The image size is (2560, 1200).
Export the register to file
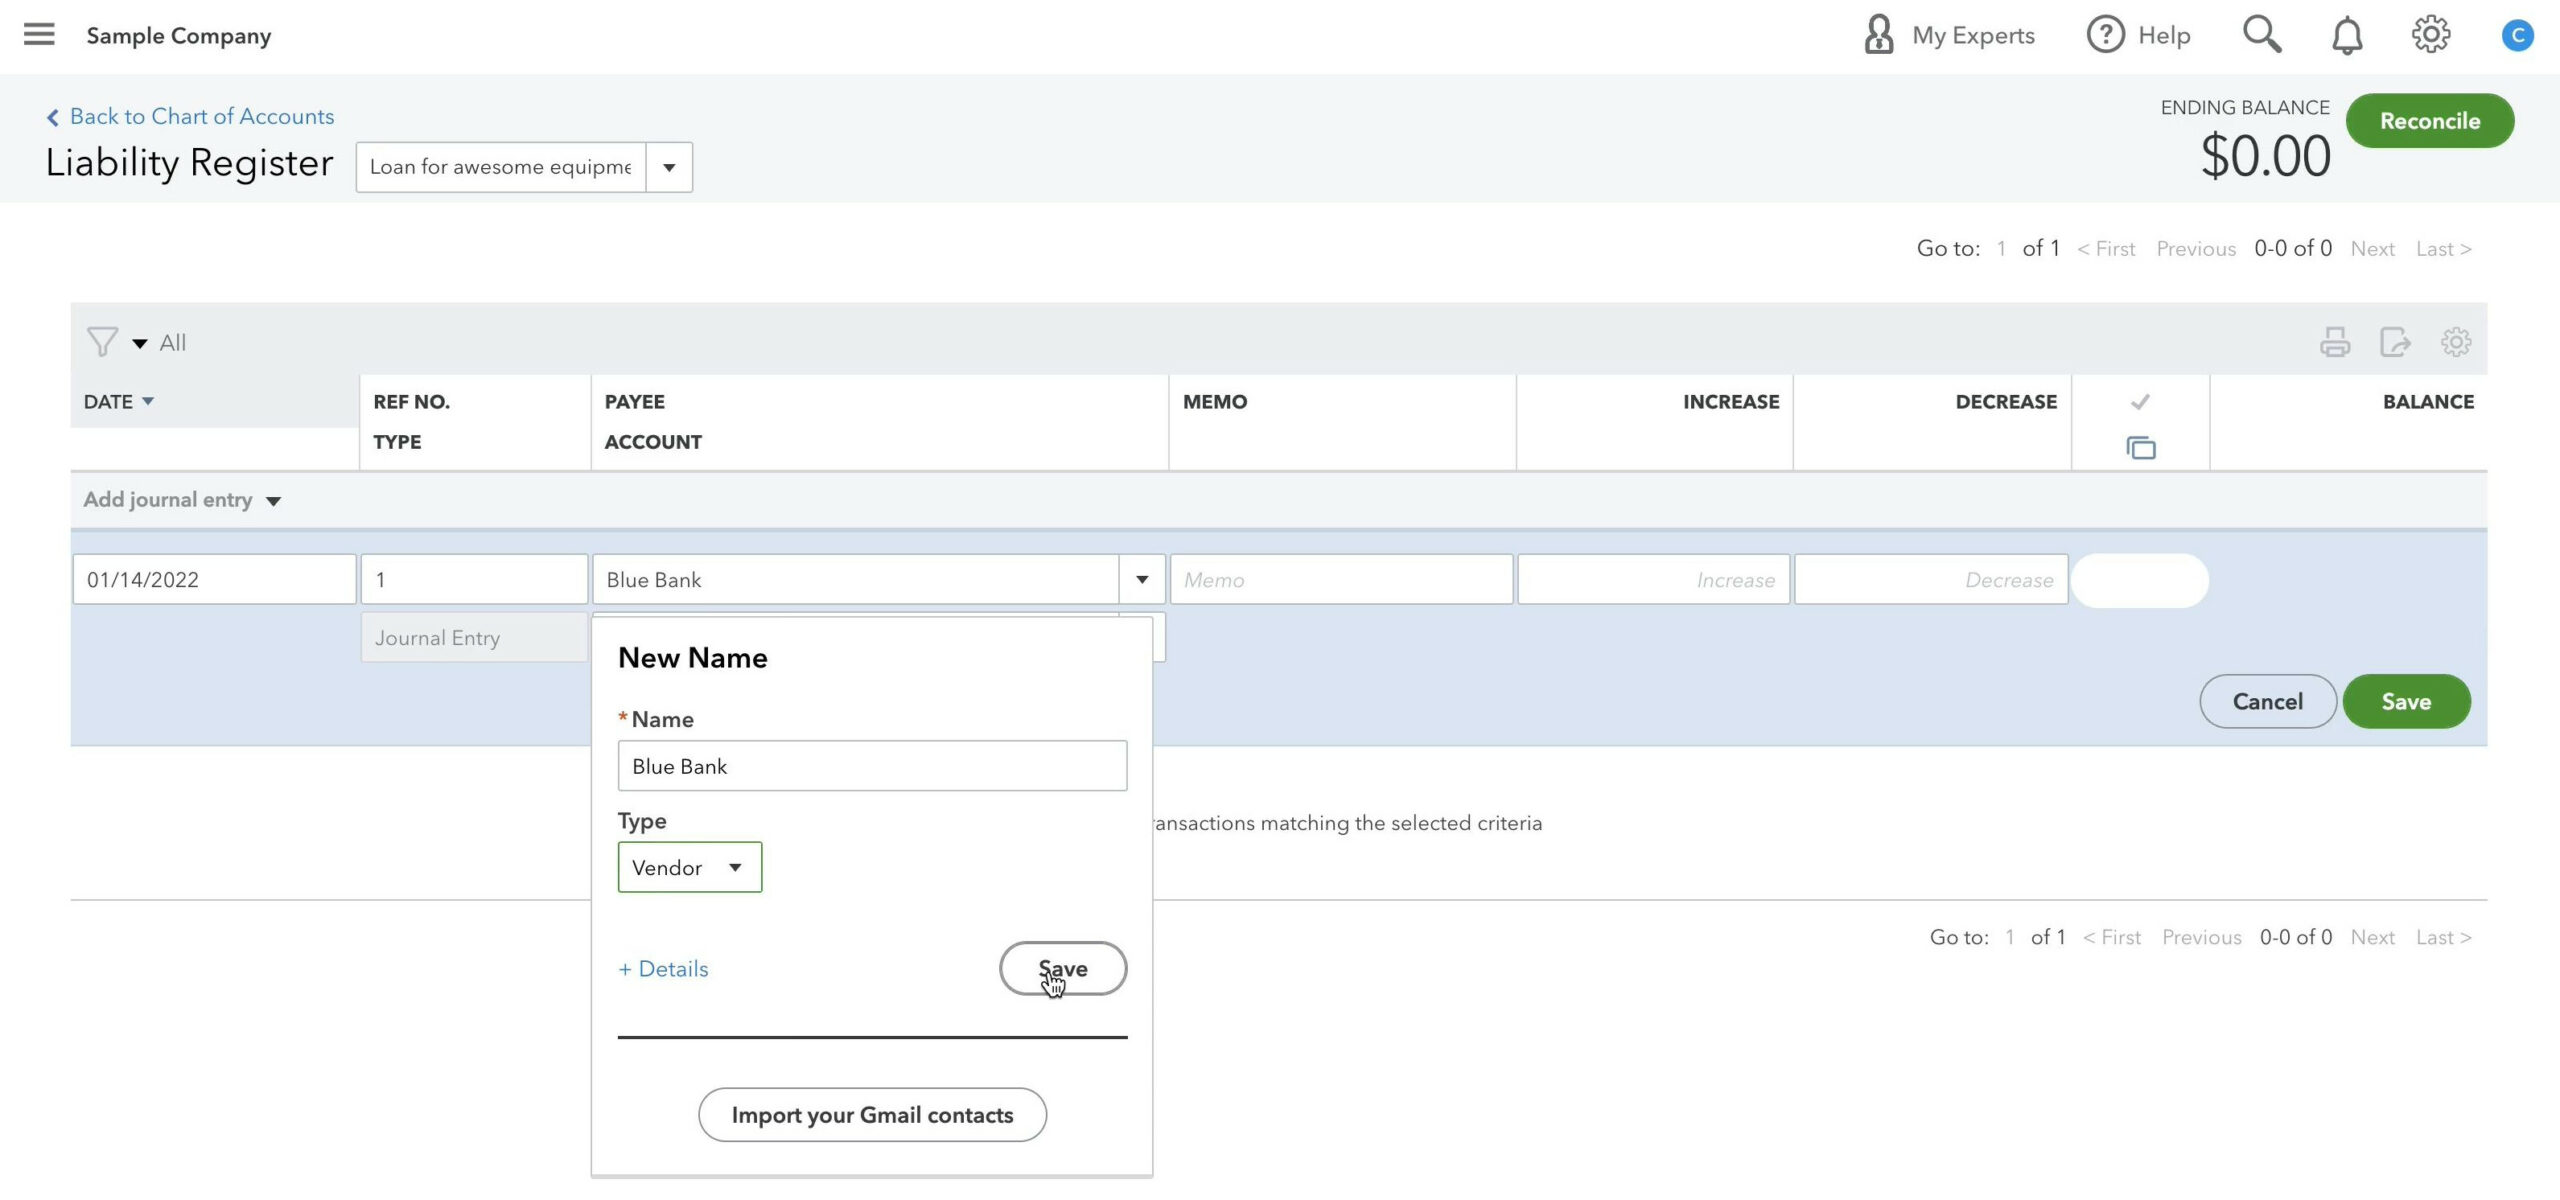click(x=2395, y=342)
